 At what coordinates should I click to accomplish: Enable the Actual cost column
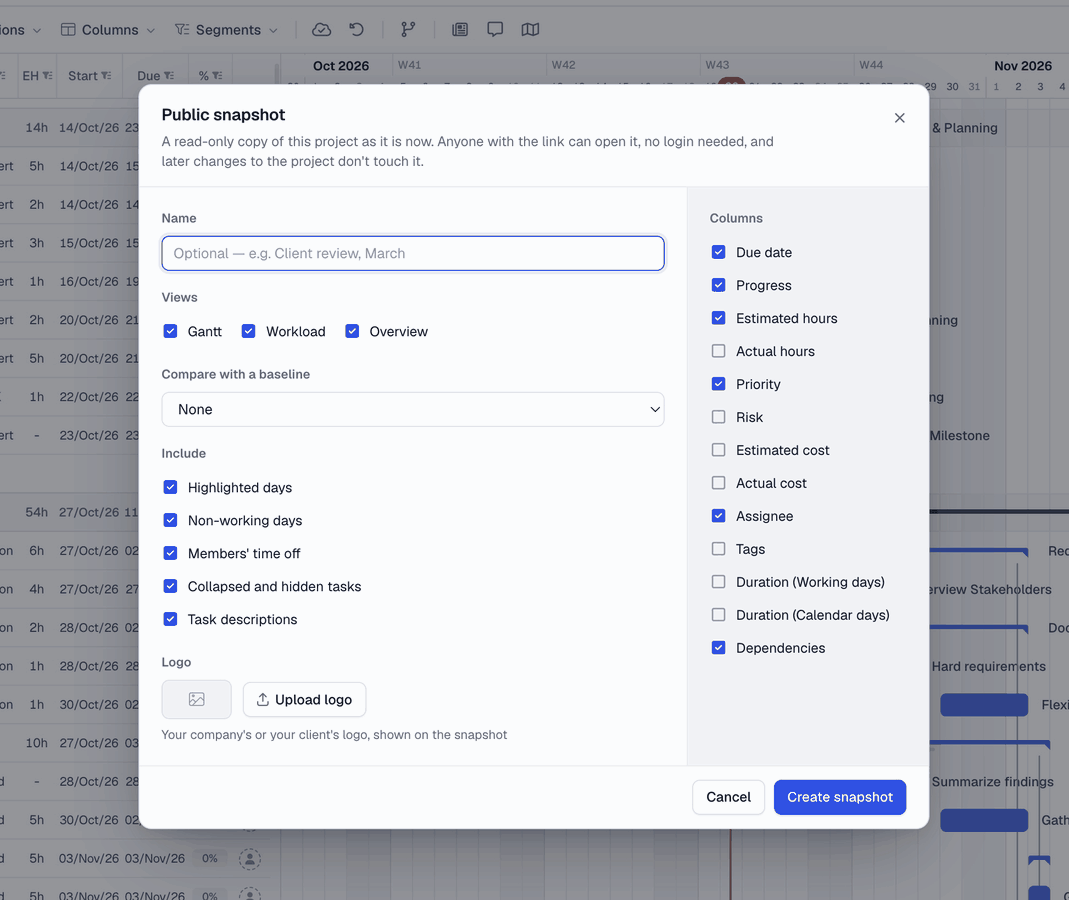tap(719, 483)
